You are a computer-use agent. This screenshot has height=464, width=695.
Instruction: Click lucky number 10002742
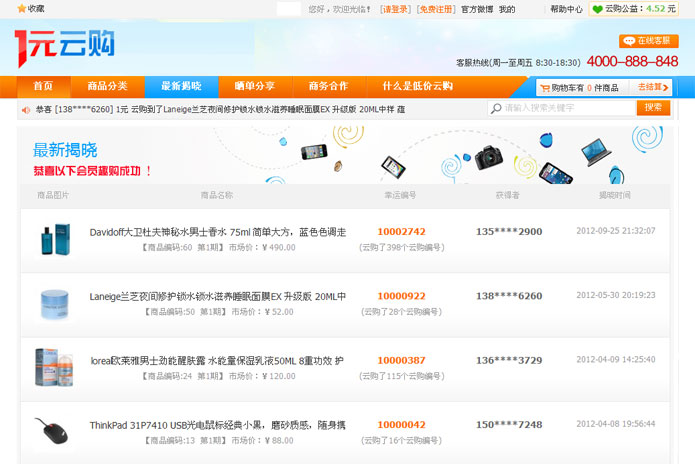402,232
